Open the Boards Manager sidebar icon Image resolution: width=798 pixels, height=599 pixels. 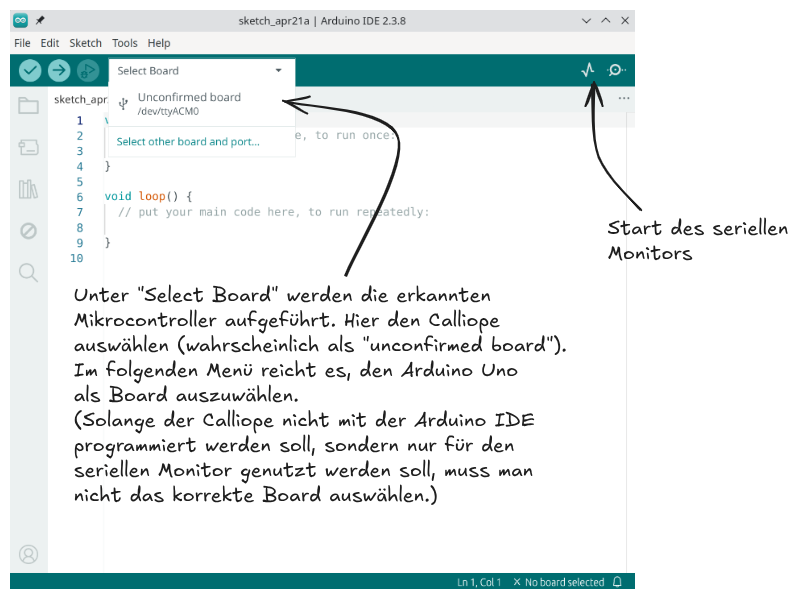point(28,148)
